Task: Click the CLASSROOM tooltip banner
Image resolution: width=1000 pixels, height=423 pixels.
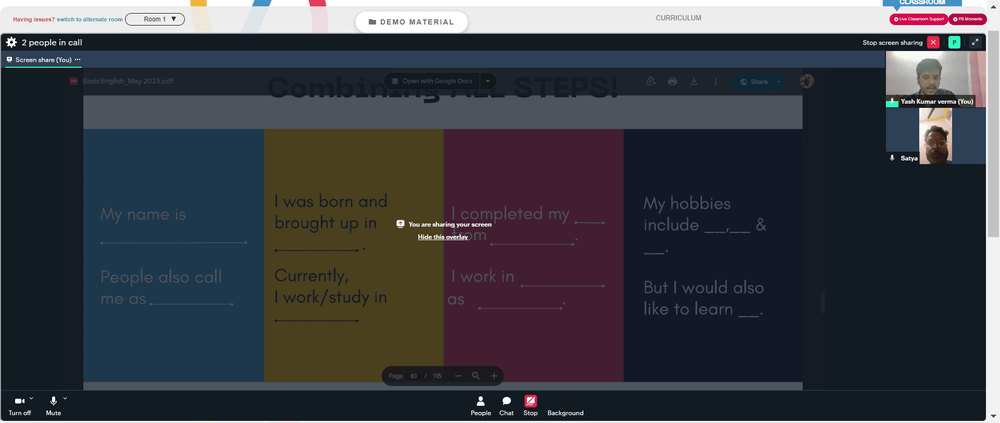Action: (x=922, y=3)
